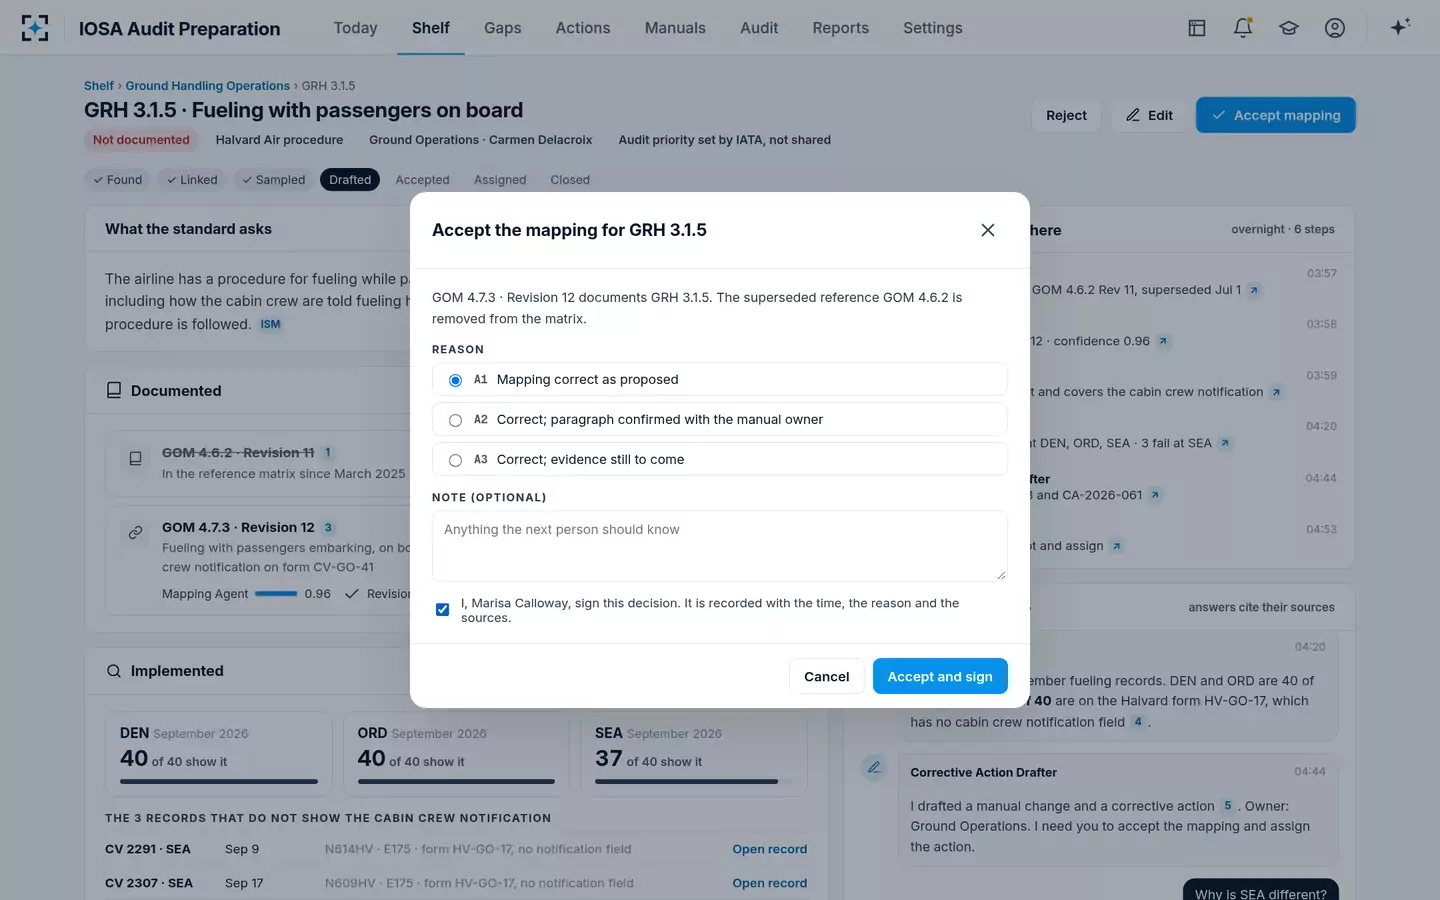The image size is (1440, 900).
Task: Click the Accept mapping header button
Action: (x=1275, y=115)
